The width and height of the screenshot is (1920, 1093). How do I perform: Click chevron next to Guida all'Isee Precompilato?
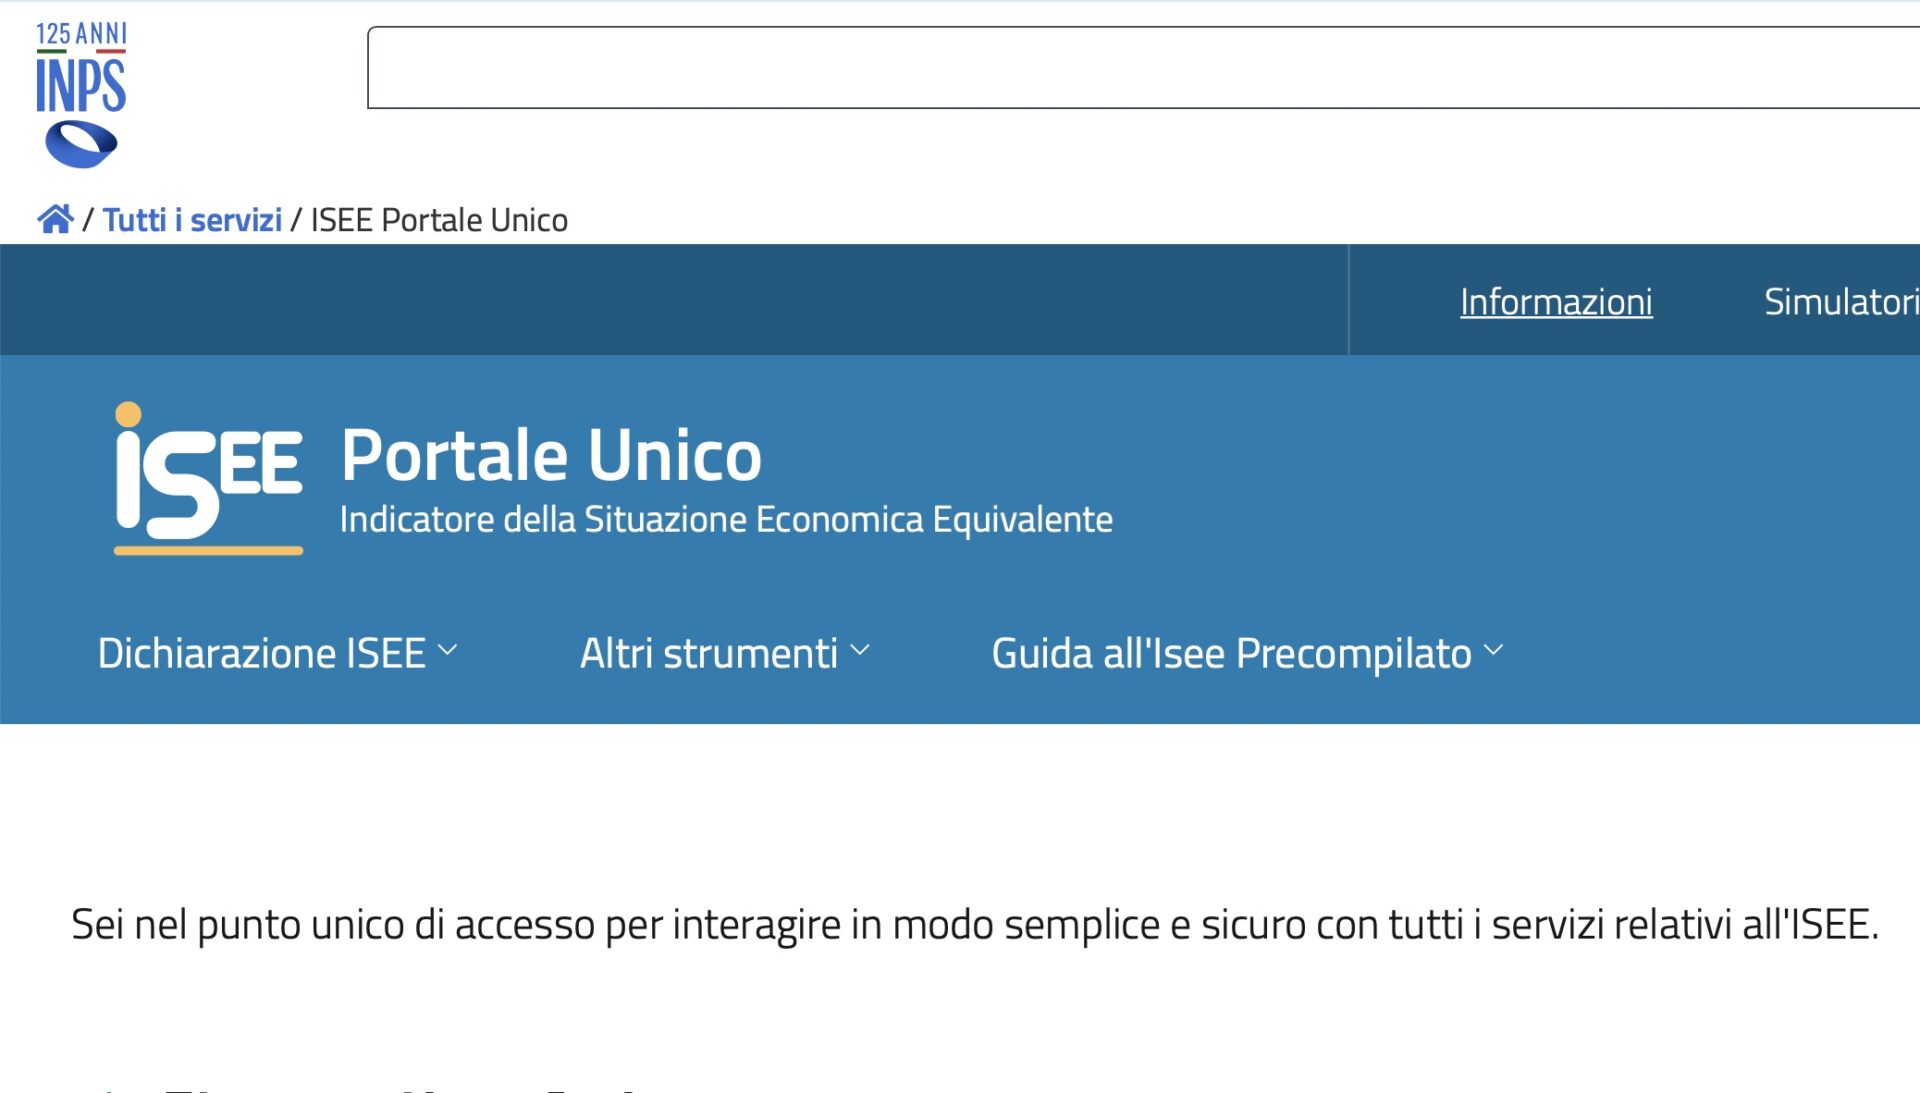pyautogui.click(x=1494, y=651)
